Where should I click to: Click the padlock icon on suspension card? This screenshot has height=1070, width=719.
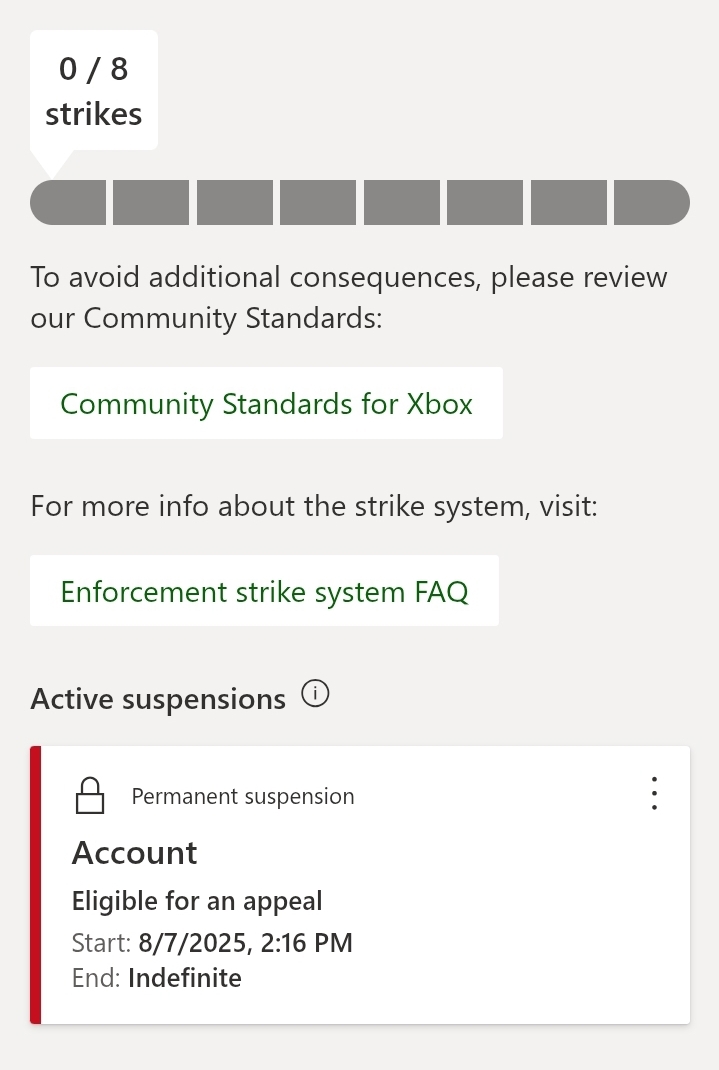click(x=90, y=795)
